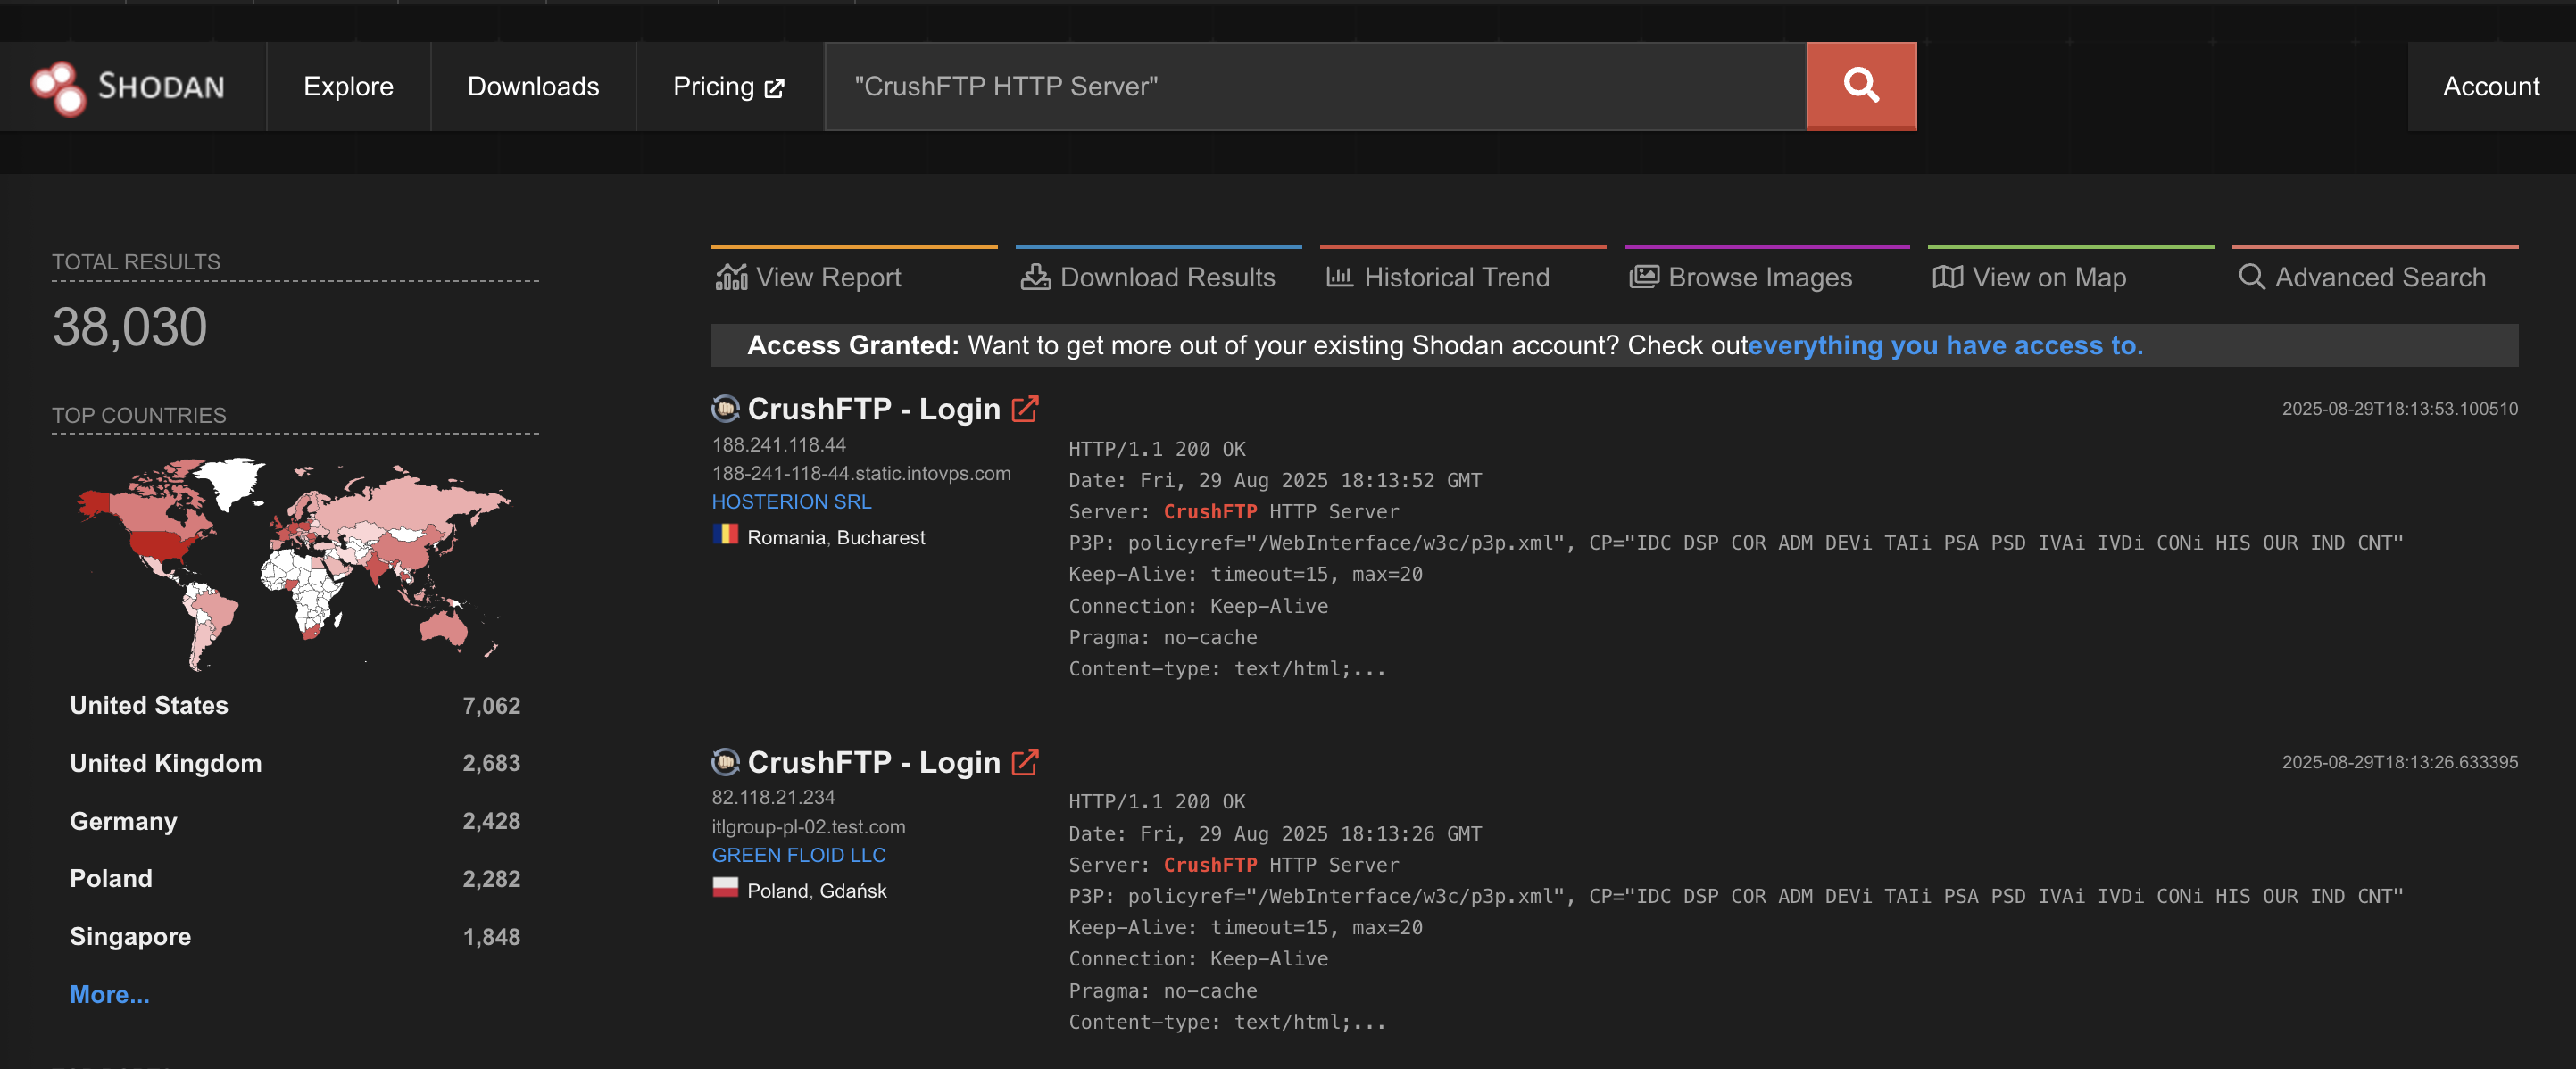
Task: Open the GREEN FLOID LLC link
Action: pos(798,855)
